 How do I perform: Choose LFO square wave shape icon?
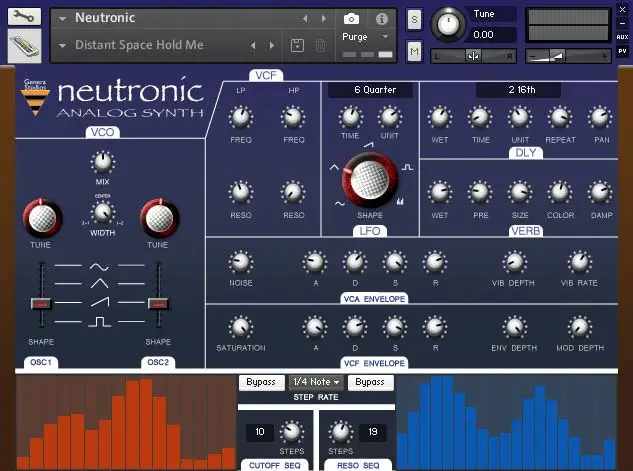(407, 167)
